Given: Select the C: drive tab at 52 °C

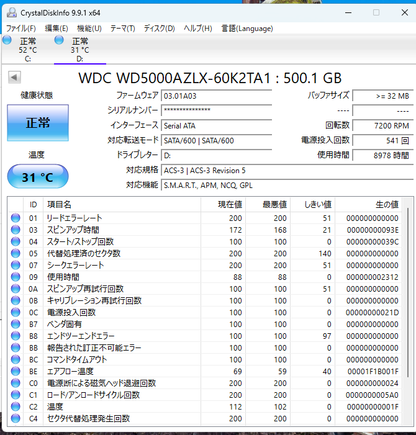Looking at the screenshot, I should pos(28,50).
